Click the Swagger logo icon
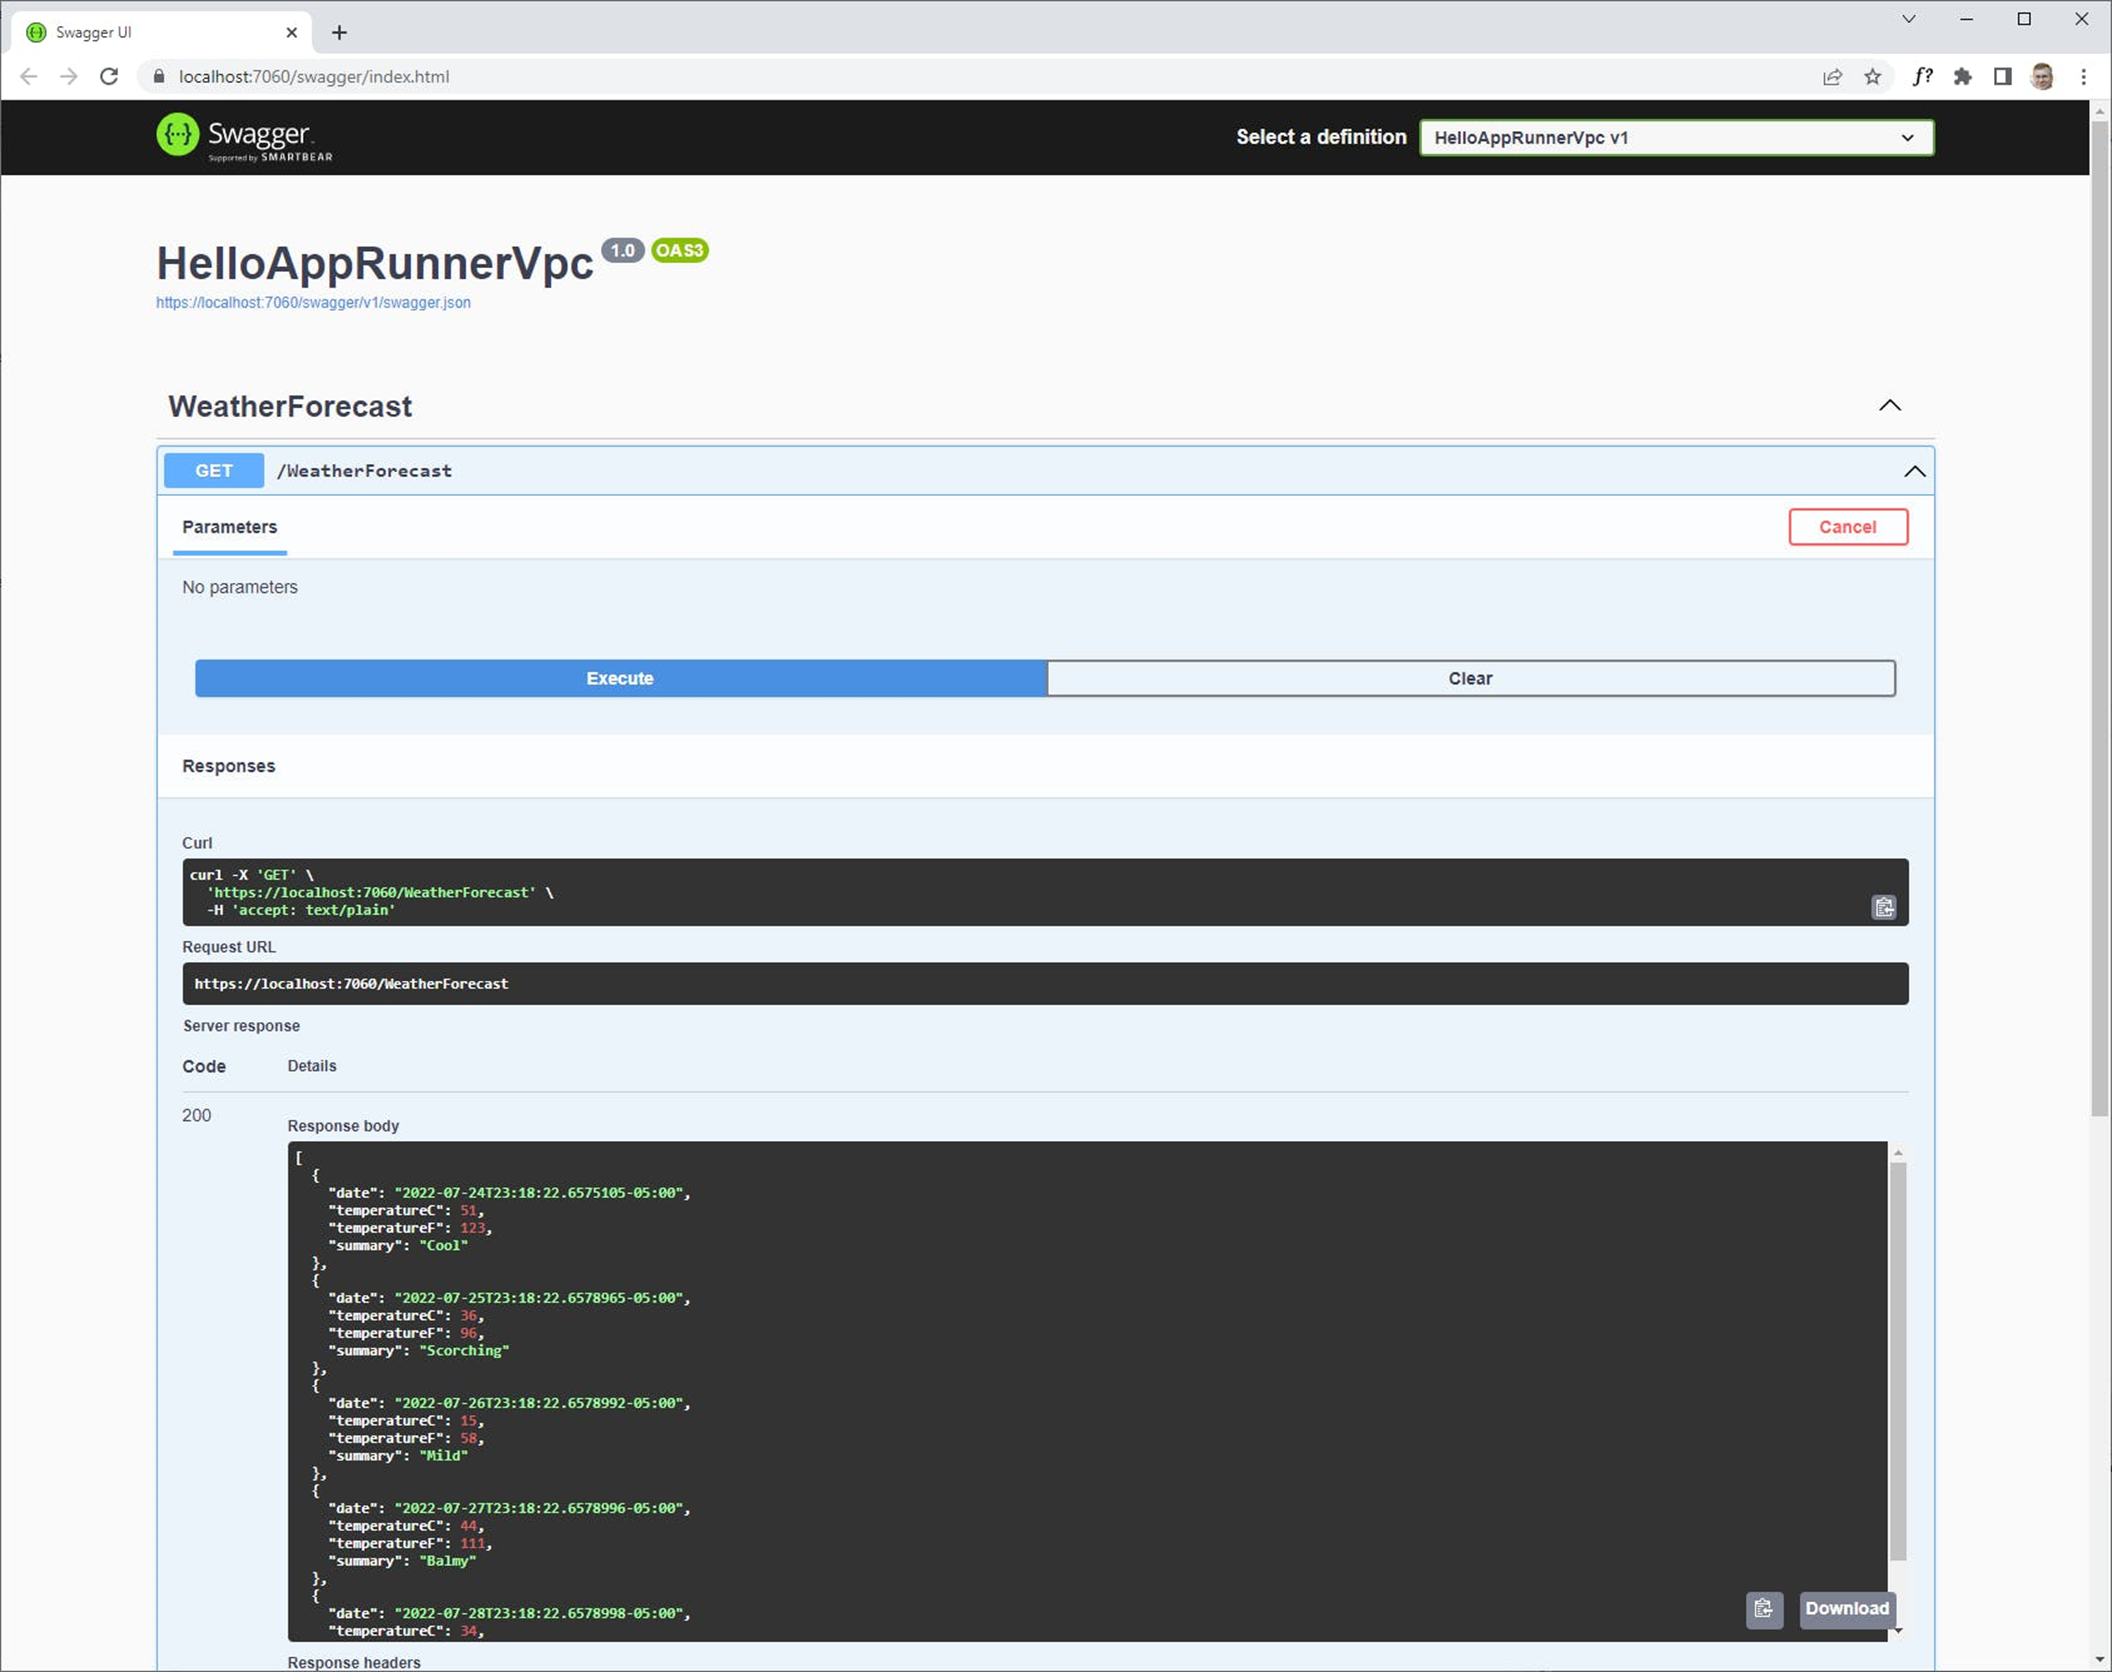This screenshot has width=2112, height=1672. pyautogui.click(x=175, y=137)
